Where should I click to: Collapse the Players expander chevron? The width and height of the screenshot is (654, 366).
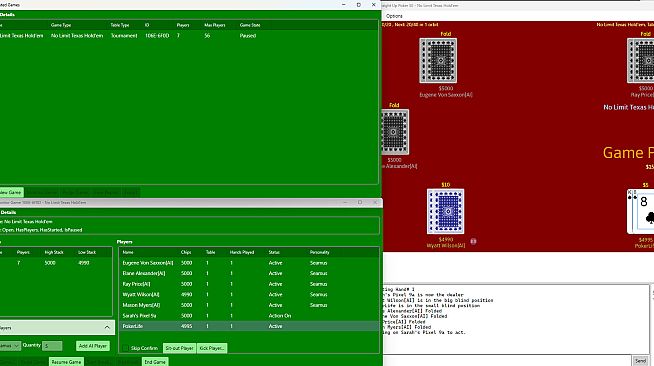107,328
